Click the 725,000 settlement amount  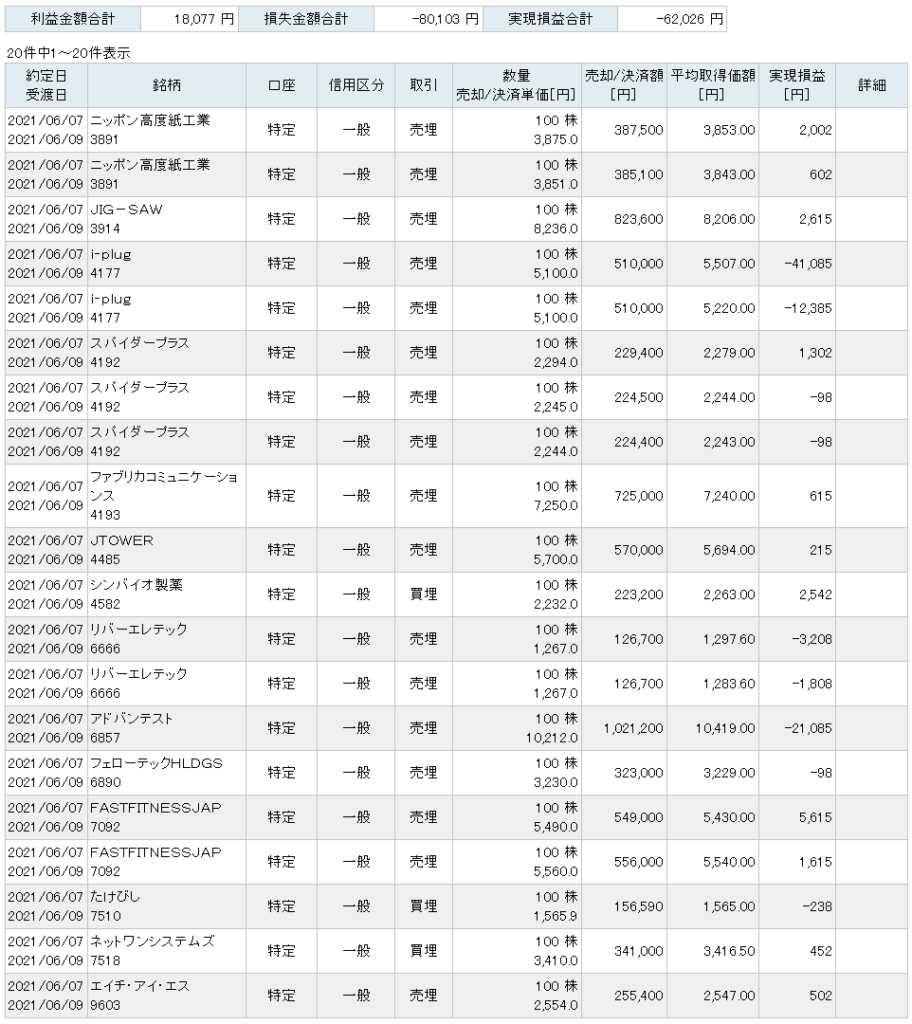[x=638, y=496]
